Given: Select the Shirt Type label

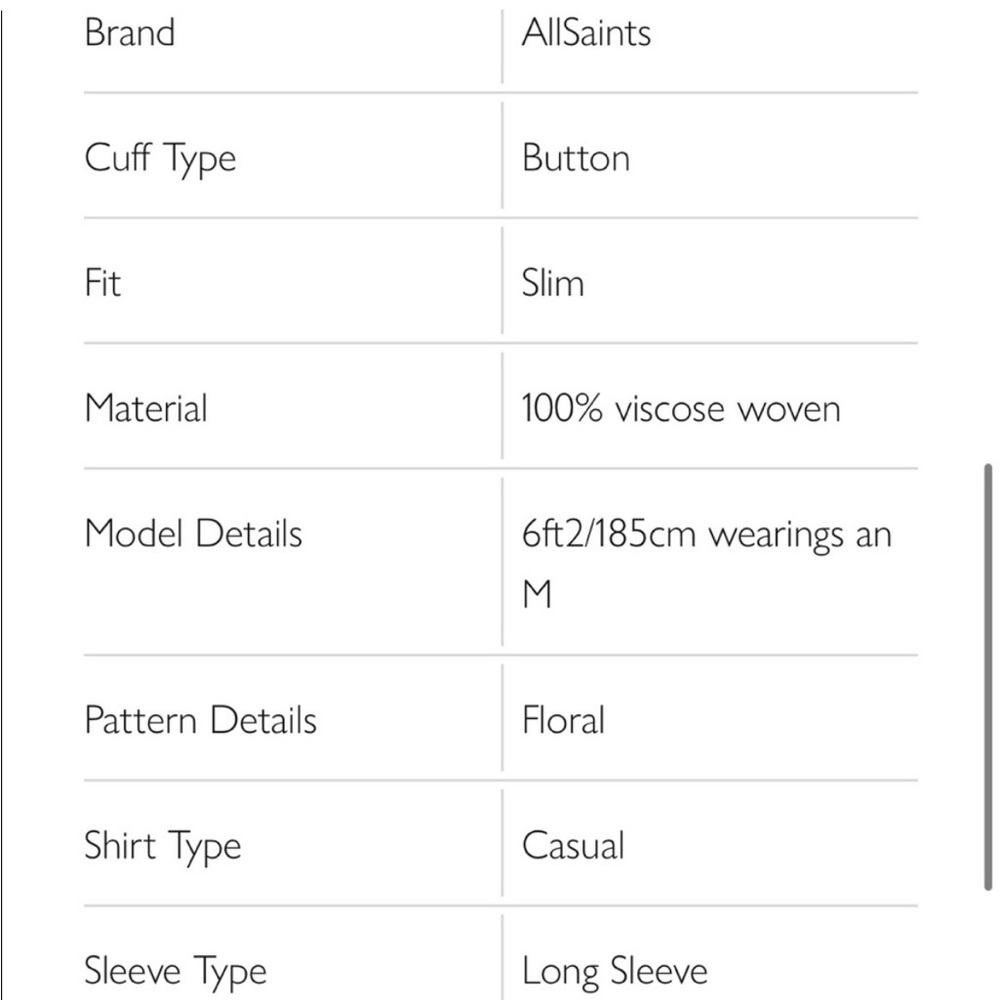Looking at the screenshot, I should click(x=163, y=847).
